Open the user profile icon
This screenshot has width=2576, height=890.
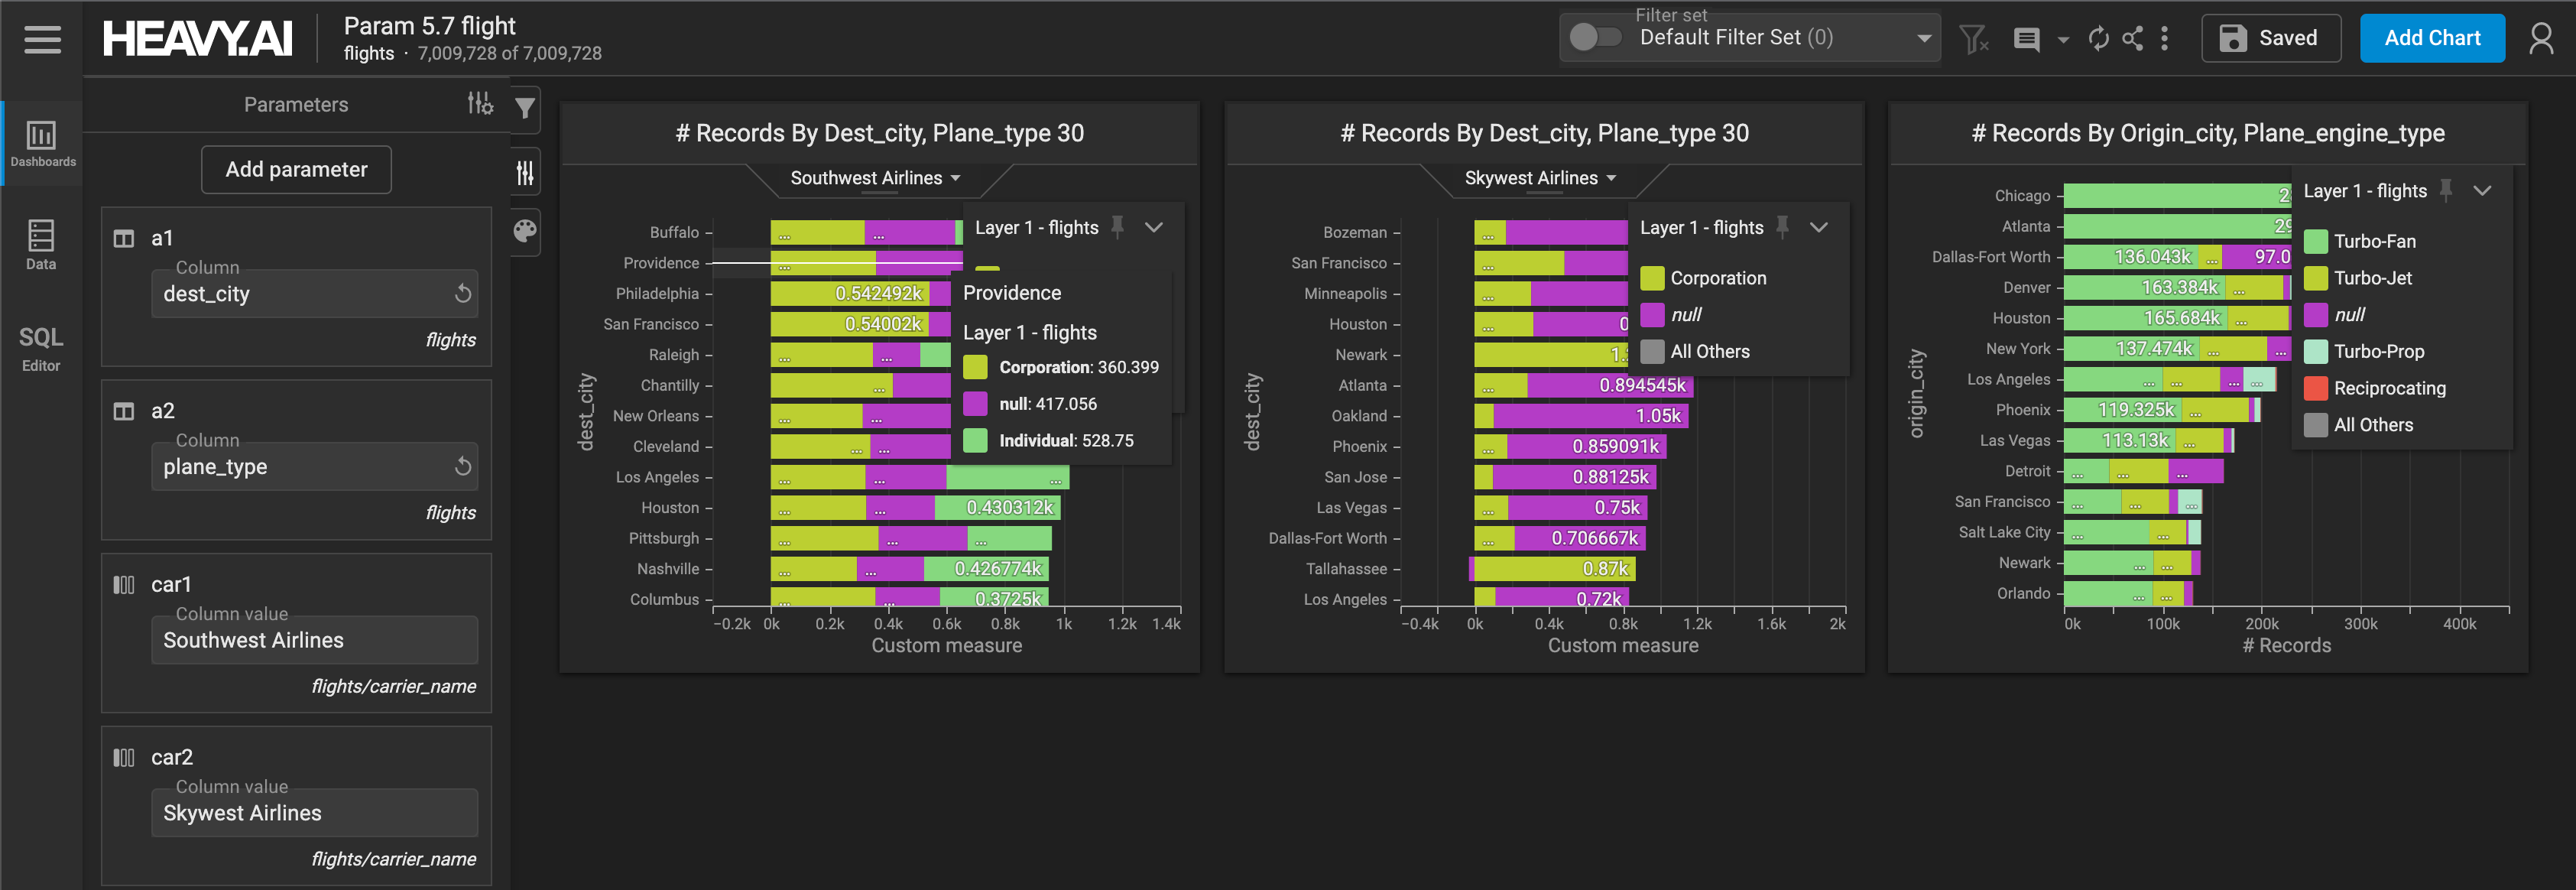coord(2540,39)
